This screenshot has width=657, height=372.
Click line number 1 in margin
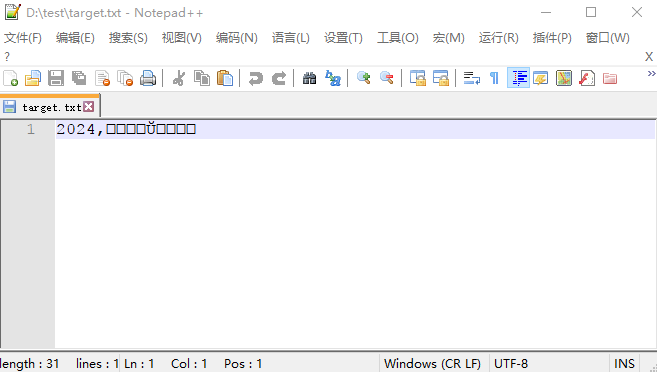pos(31,129)
